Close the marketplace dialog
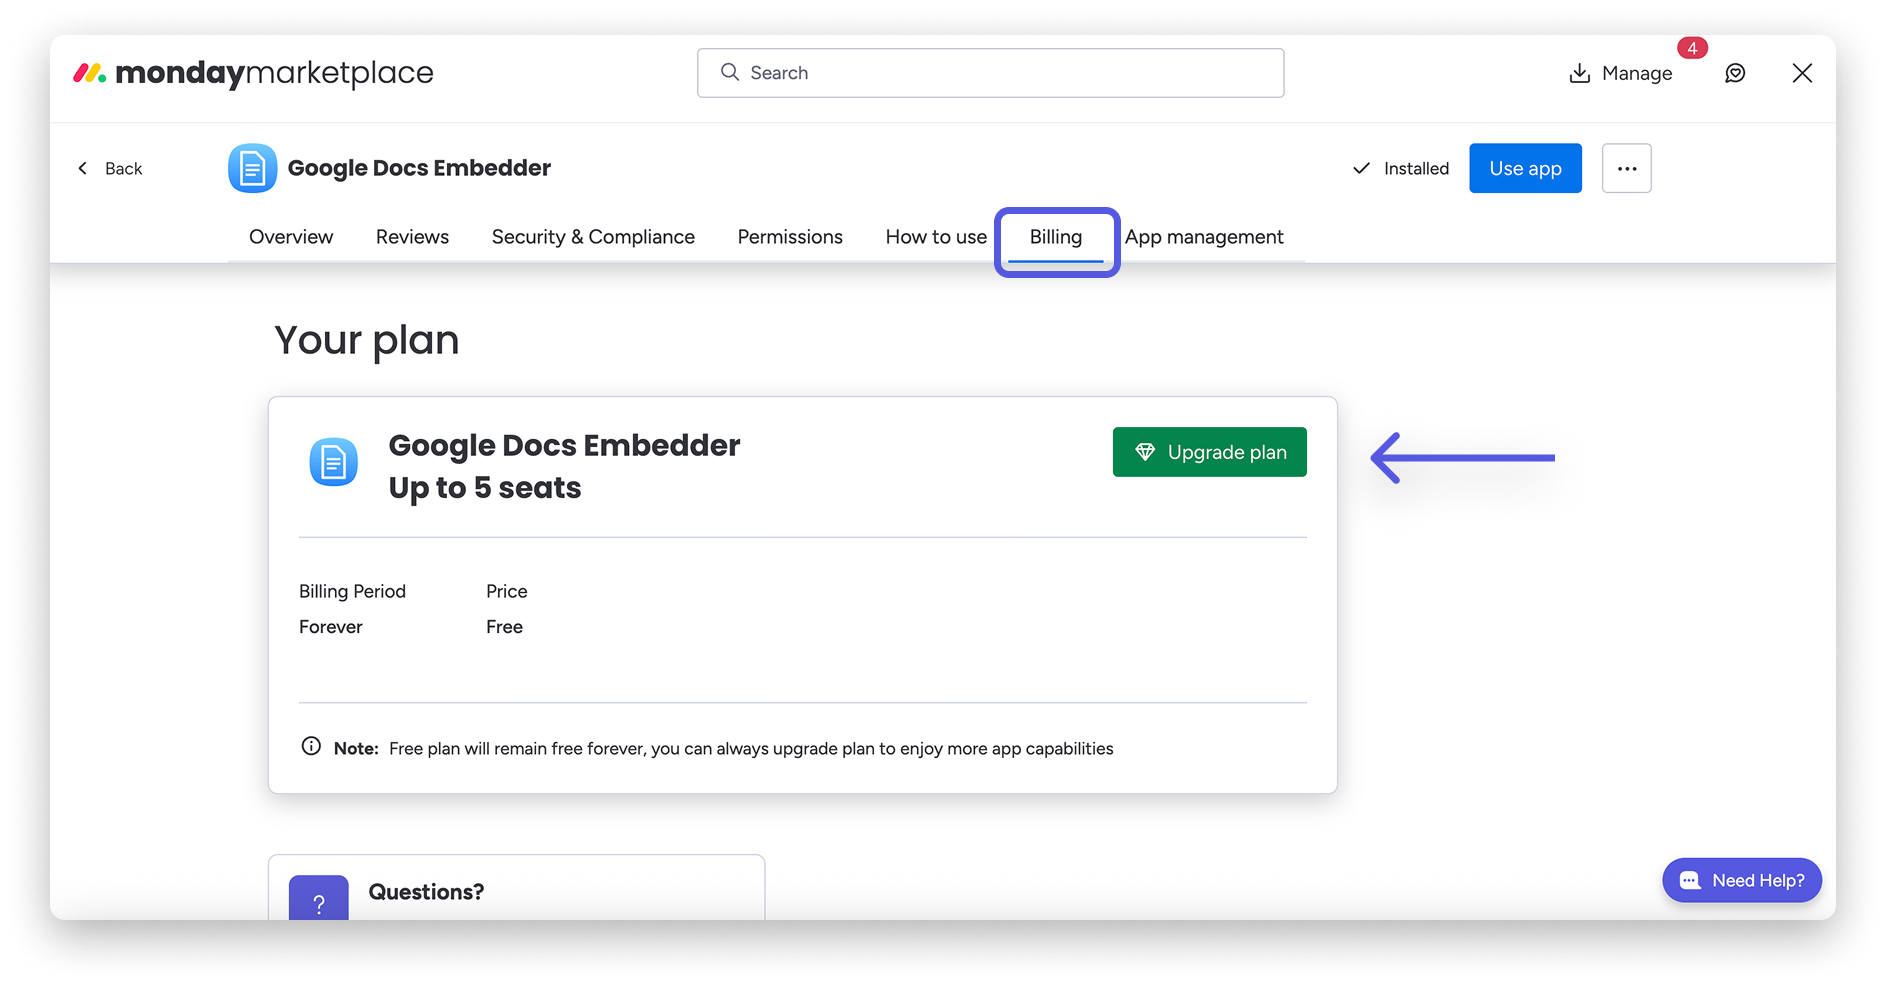1886x985 pixels. 1802,73
